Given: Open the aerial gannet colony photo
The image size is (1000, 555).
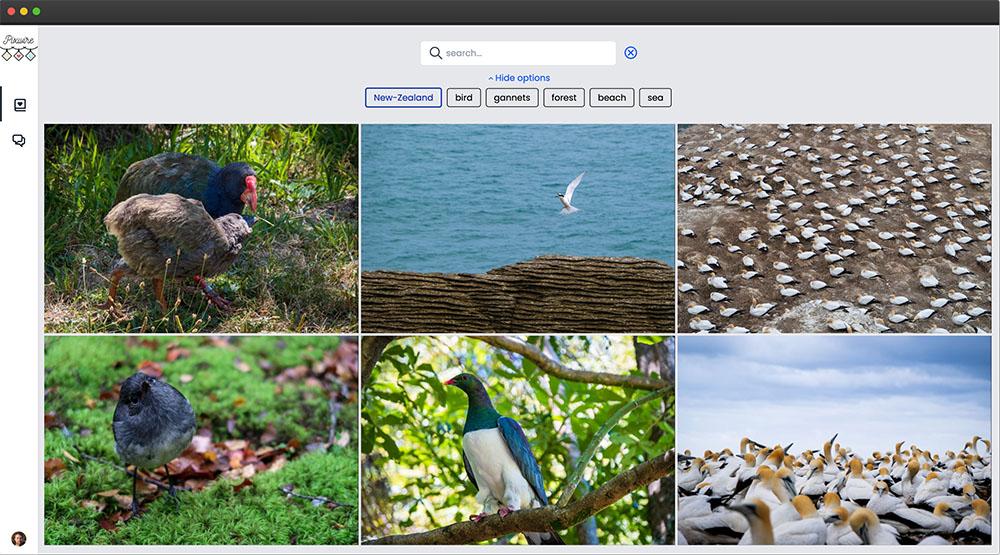Looking at the screenshot, I should pyautogui.click(x=834, y=228).
